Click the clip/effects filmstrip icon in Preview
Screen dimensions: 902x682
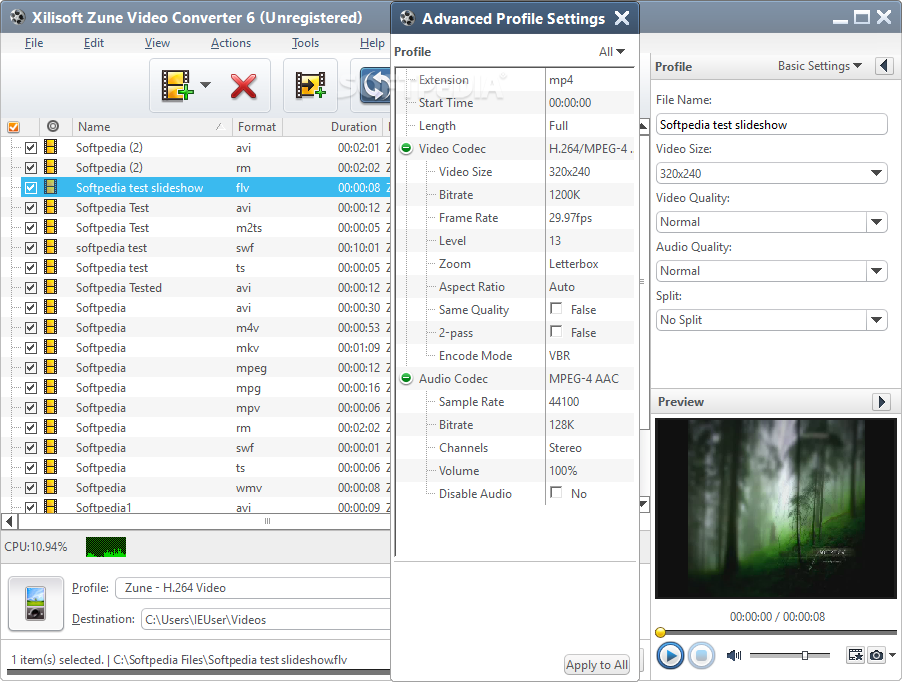(855, 655)
